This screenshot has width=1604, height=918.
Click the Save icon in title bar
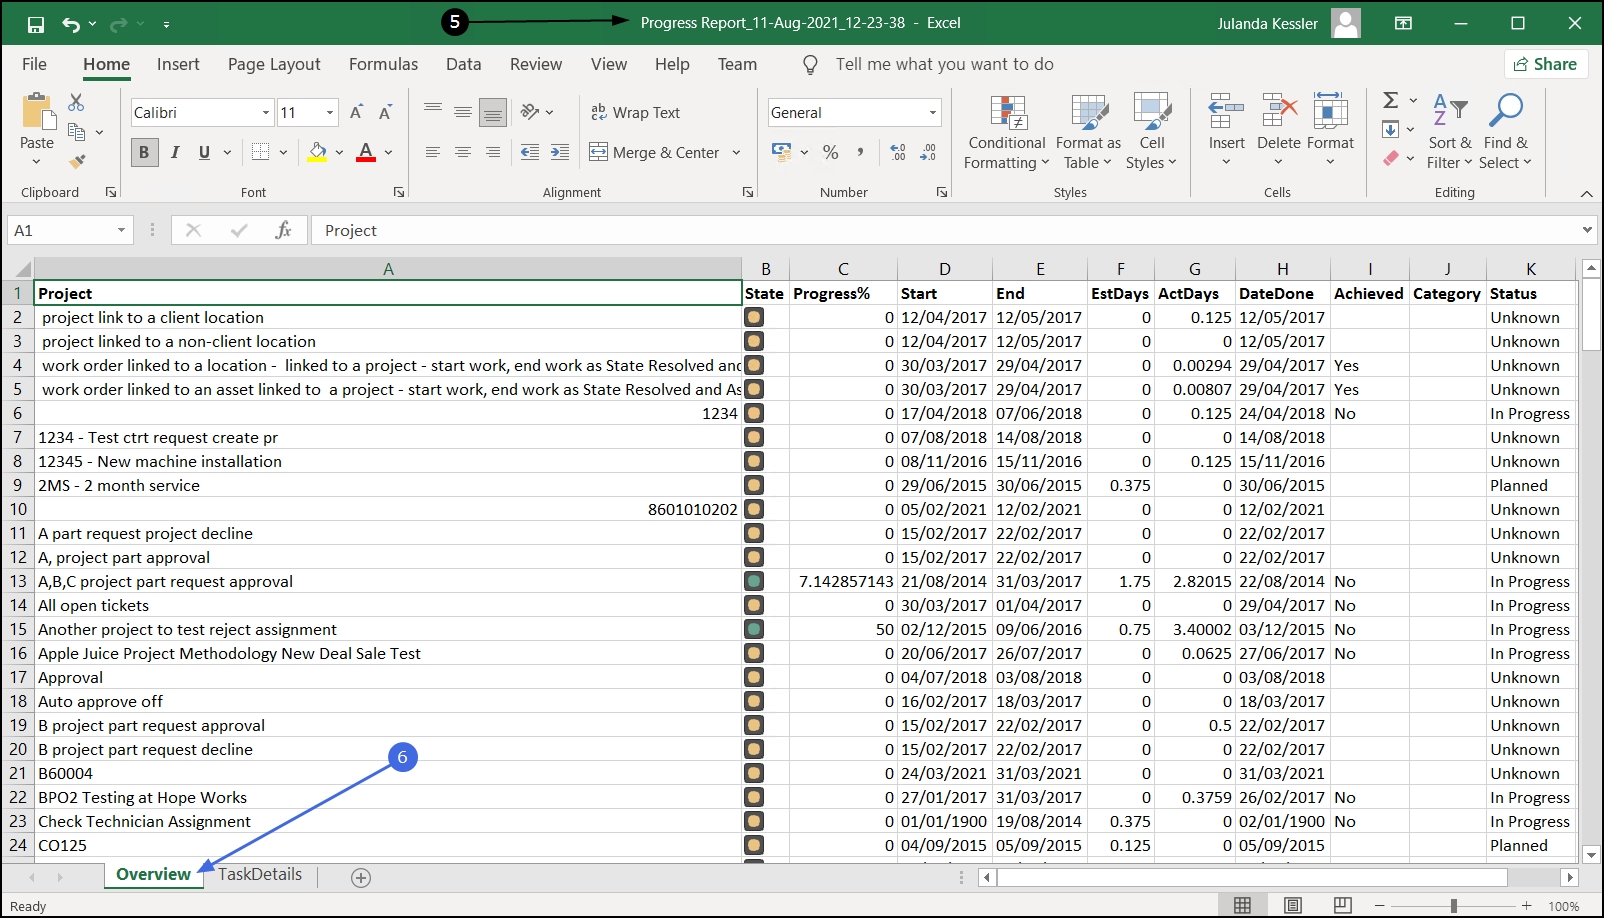36,24
